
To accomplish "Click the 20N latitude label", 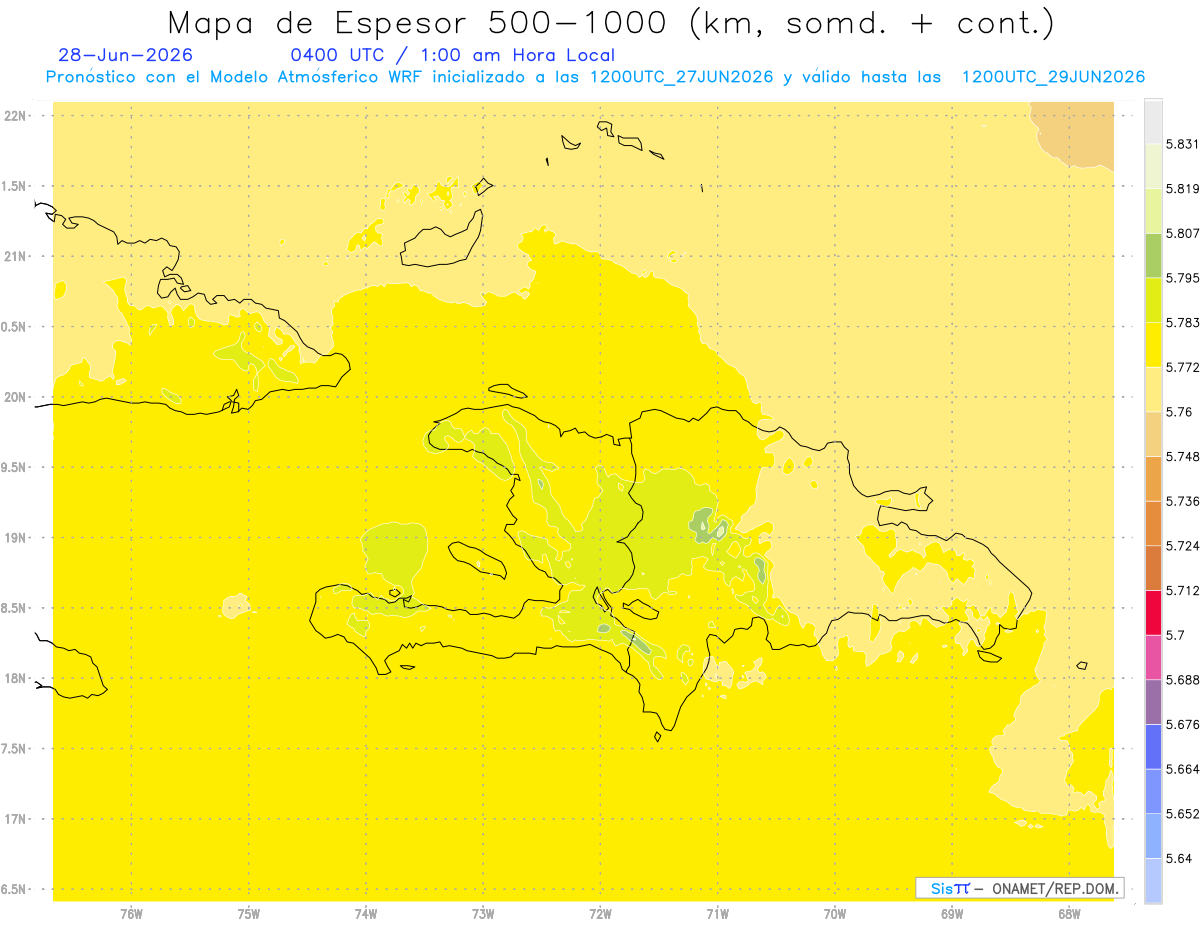I will [x=17, y=397].
